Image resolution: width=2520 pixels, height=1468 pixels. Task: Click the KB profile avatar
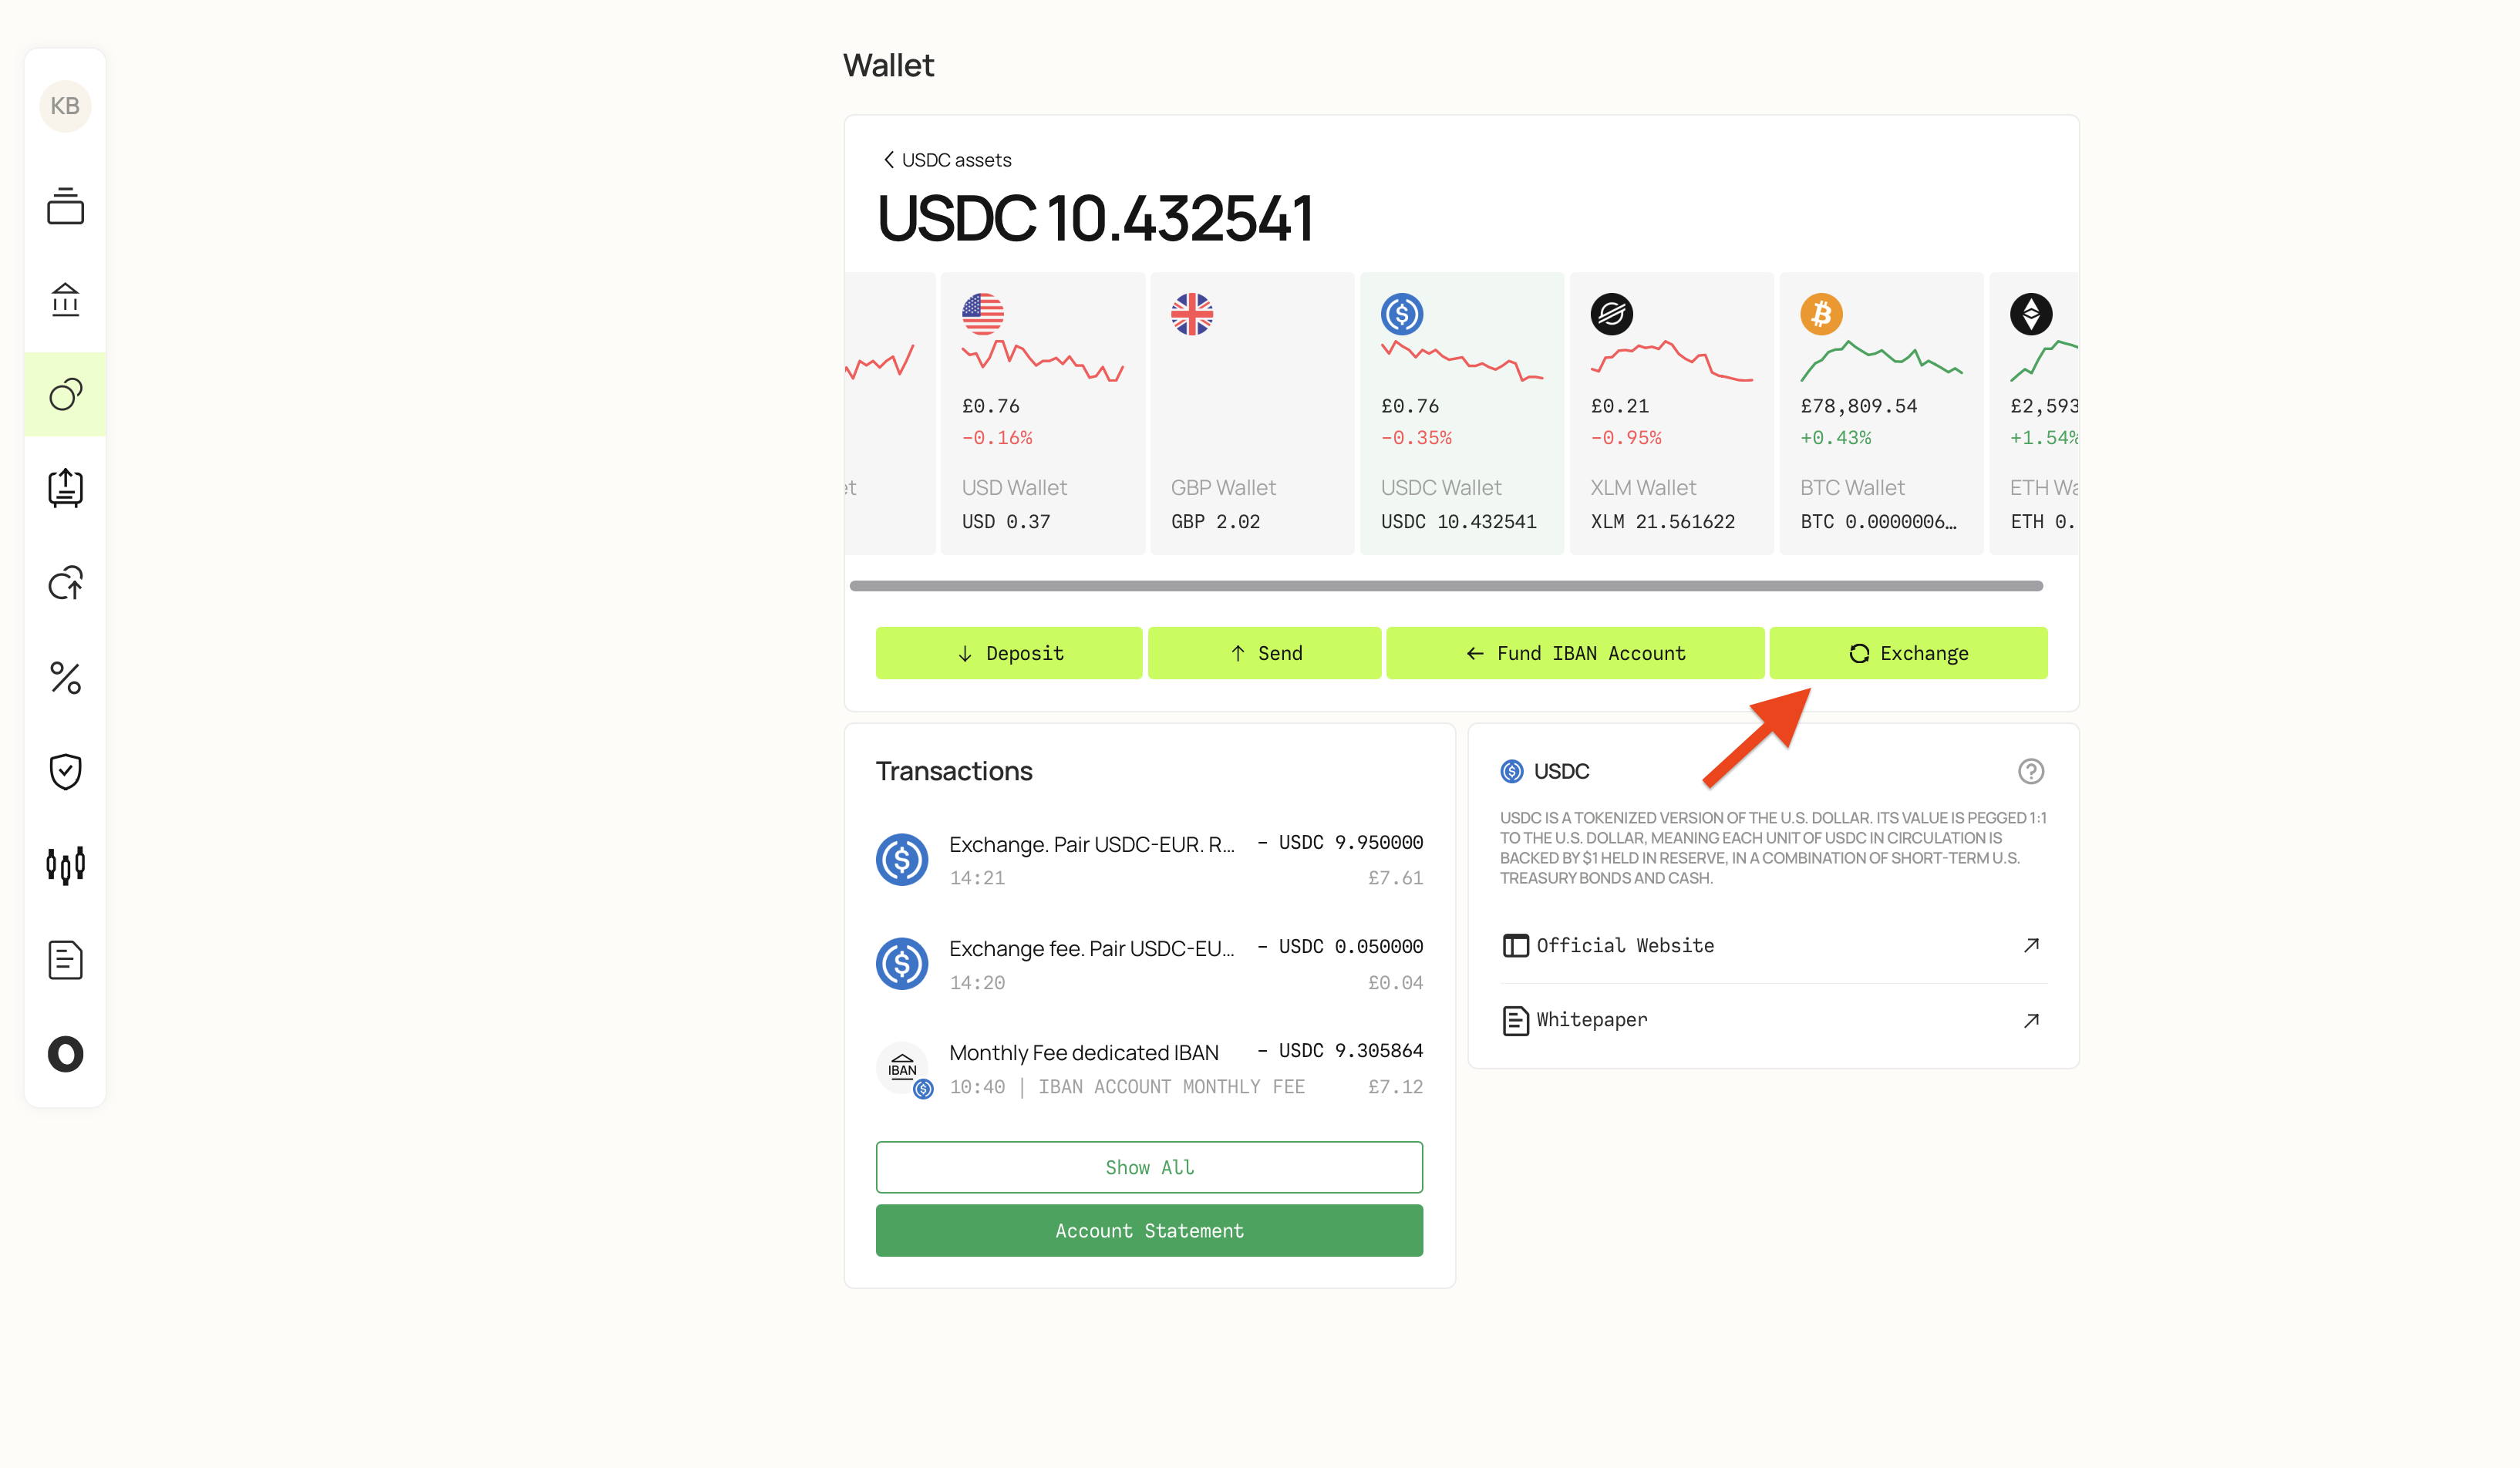(x=65, y=106)
